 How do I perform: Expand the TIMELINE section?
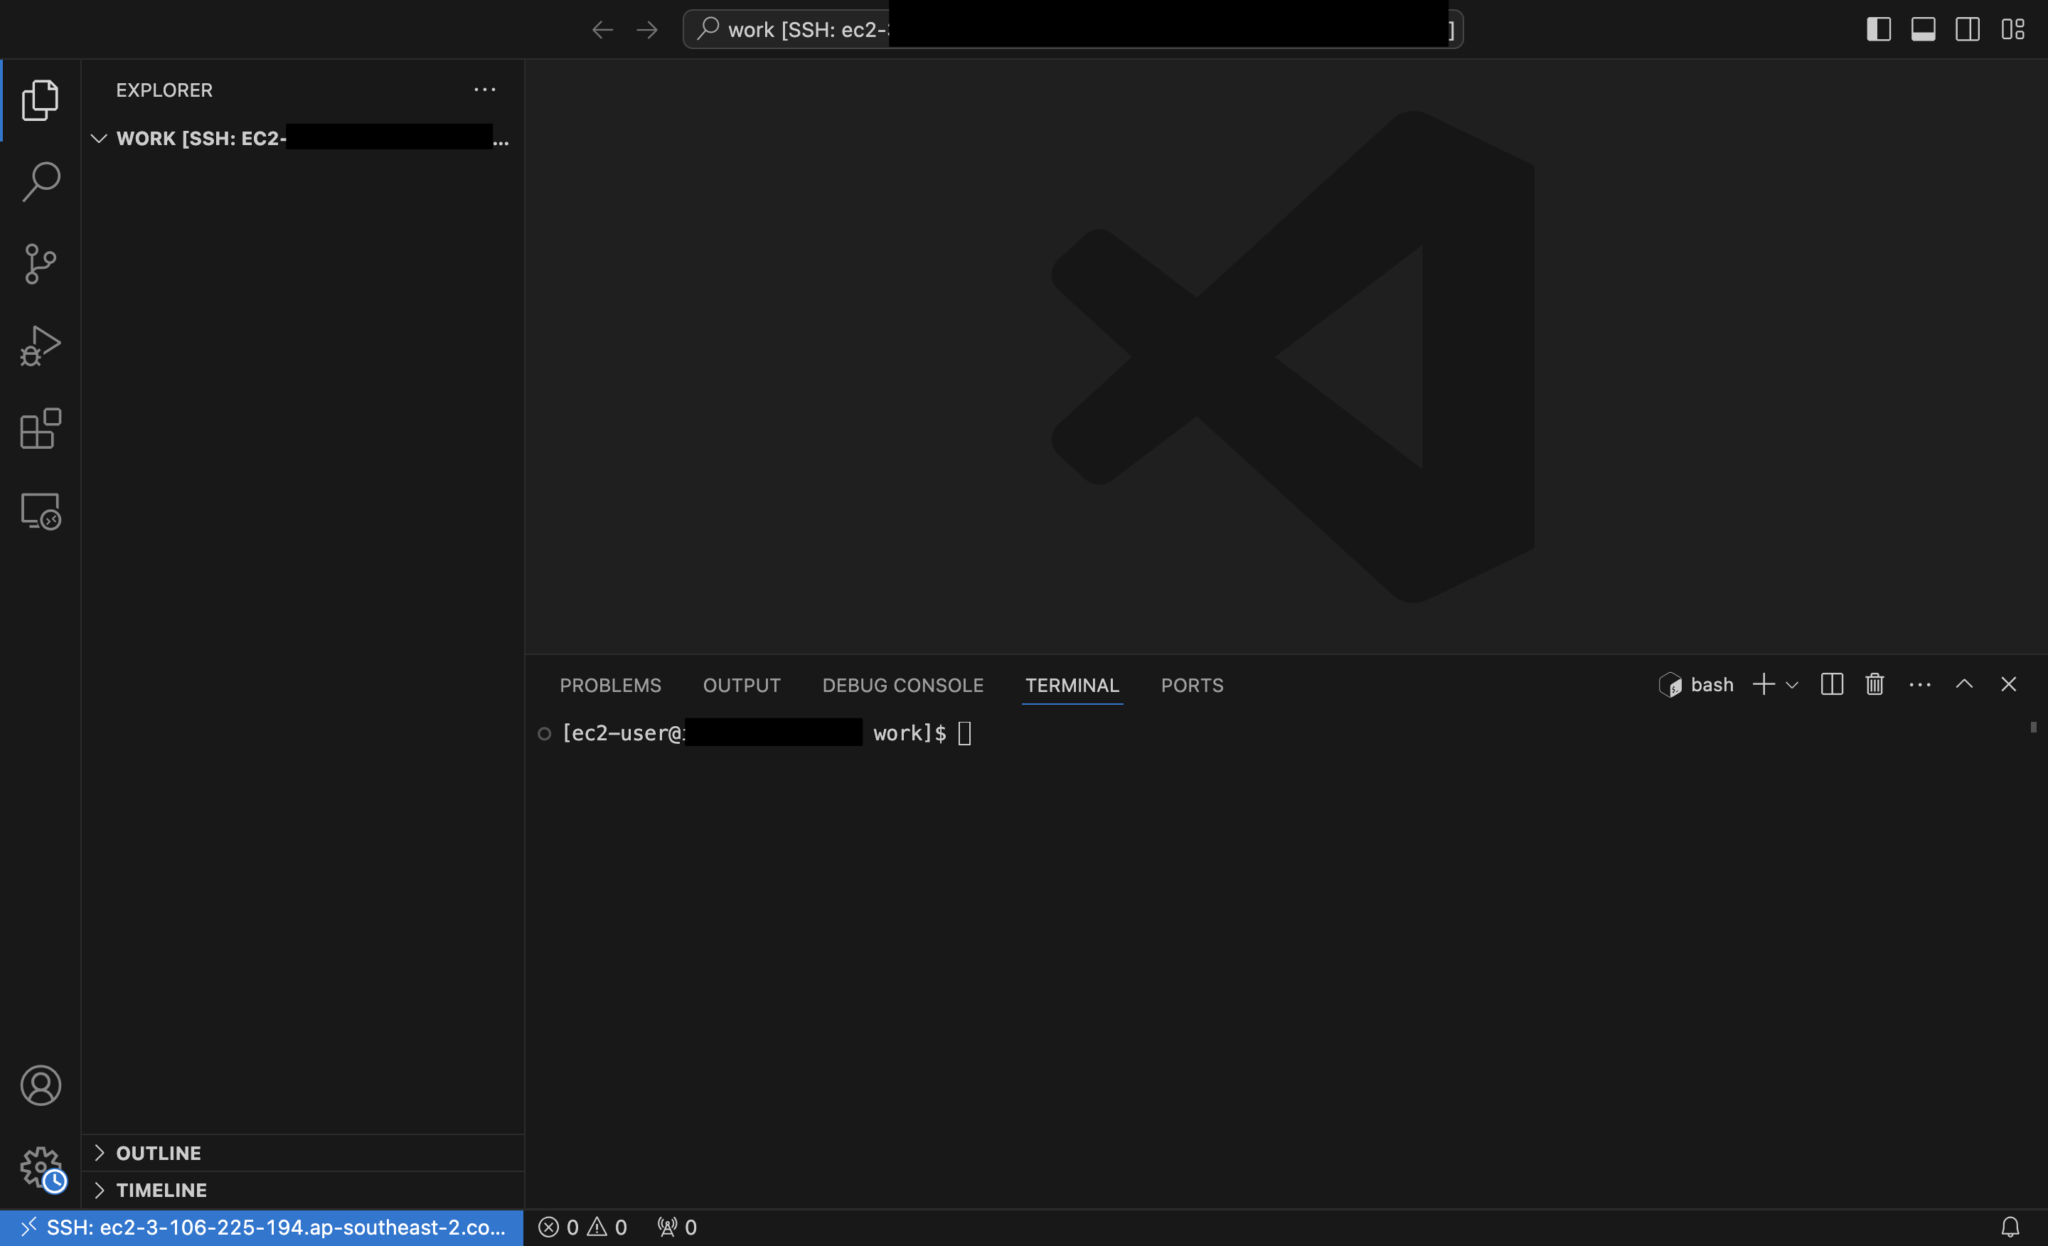160,1190
